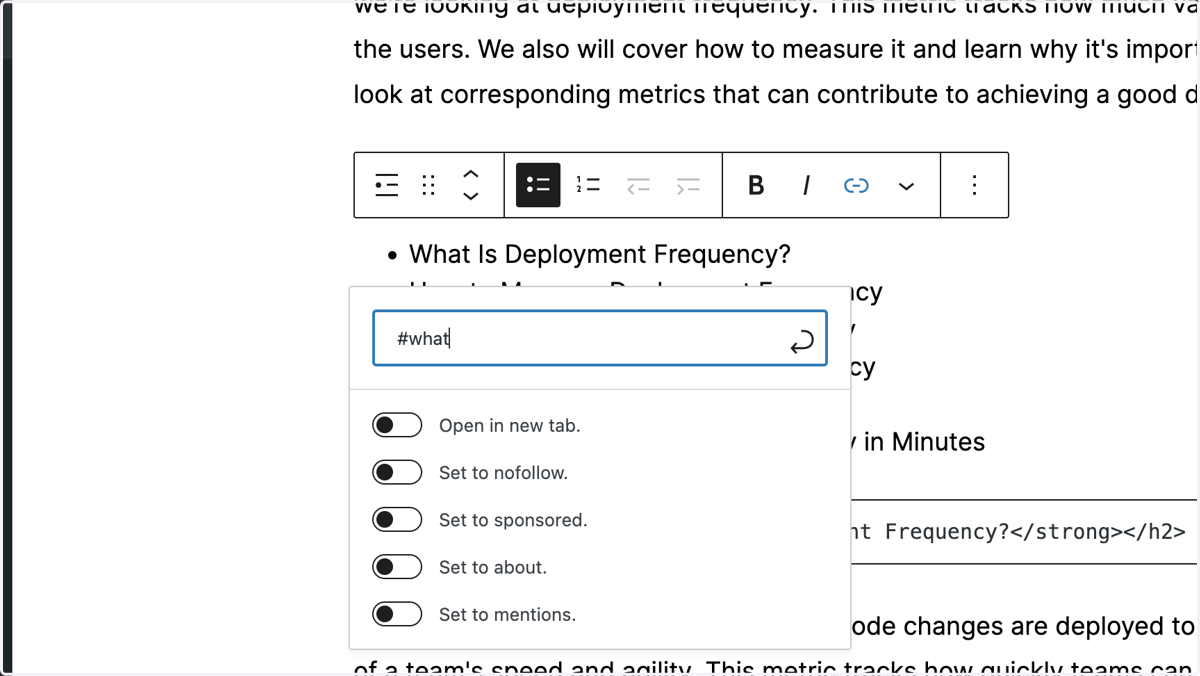
Task: Toggle italic formatting
Action: click(x=806, y=185)
